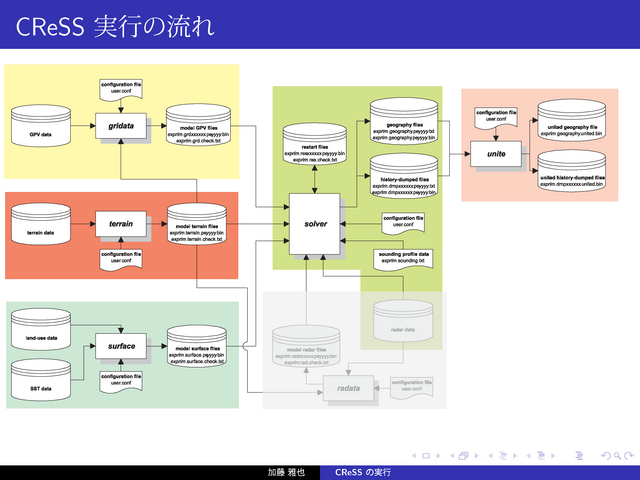The height and width of the screenshot is (480, 640).
Task: Click the author name 加藤 雅也 in footer
Action: [x=286, y=472]
